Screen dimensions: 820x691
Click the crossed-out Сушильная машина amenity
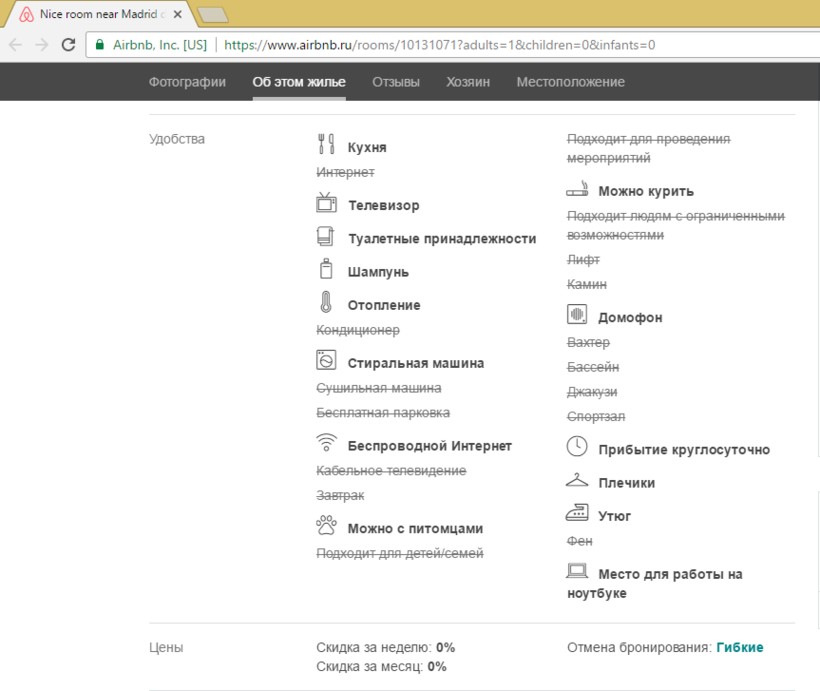point(379,388)
